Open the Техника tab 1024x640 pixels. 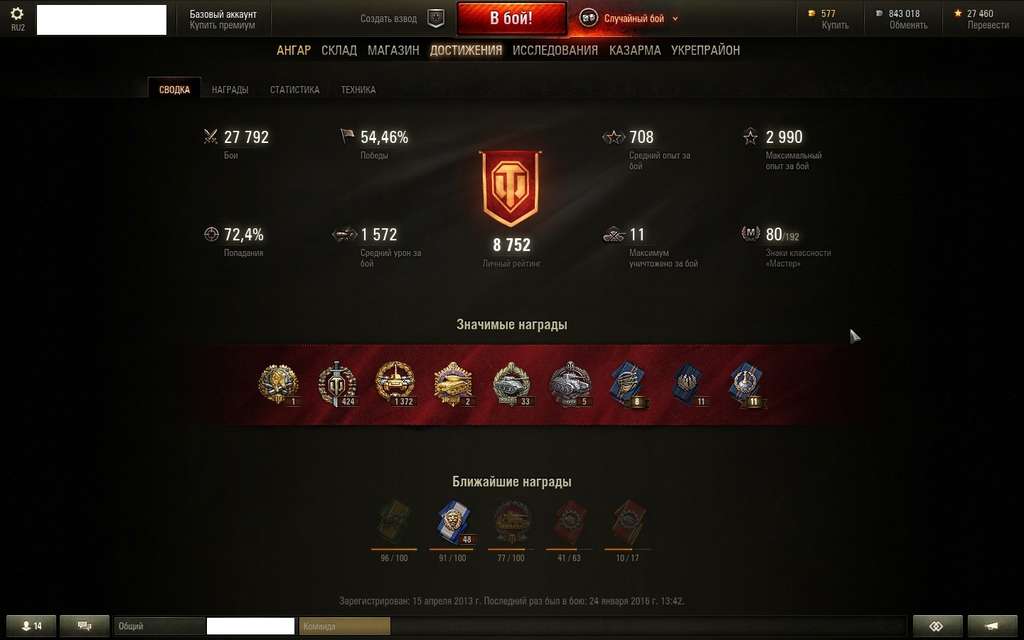(358, 89)
